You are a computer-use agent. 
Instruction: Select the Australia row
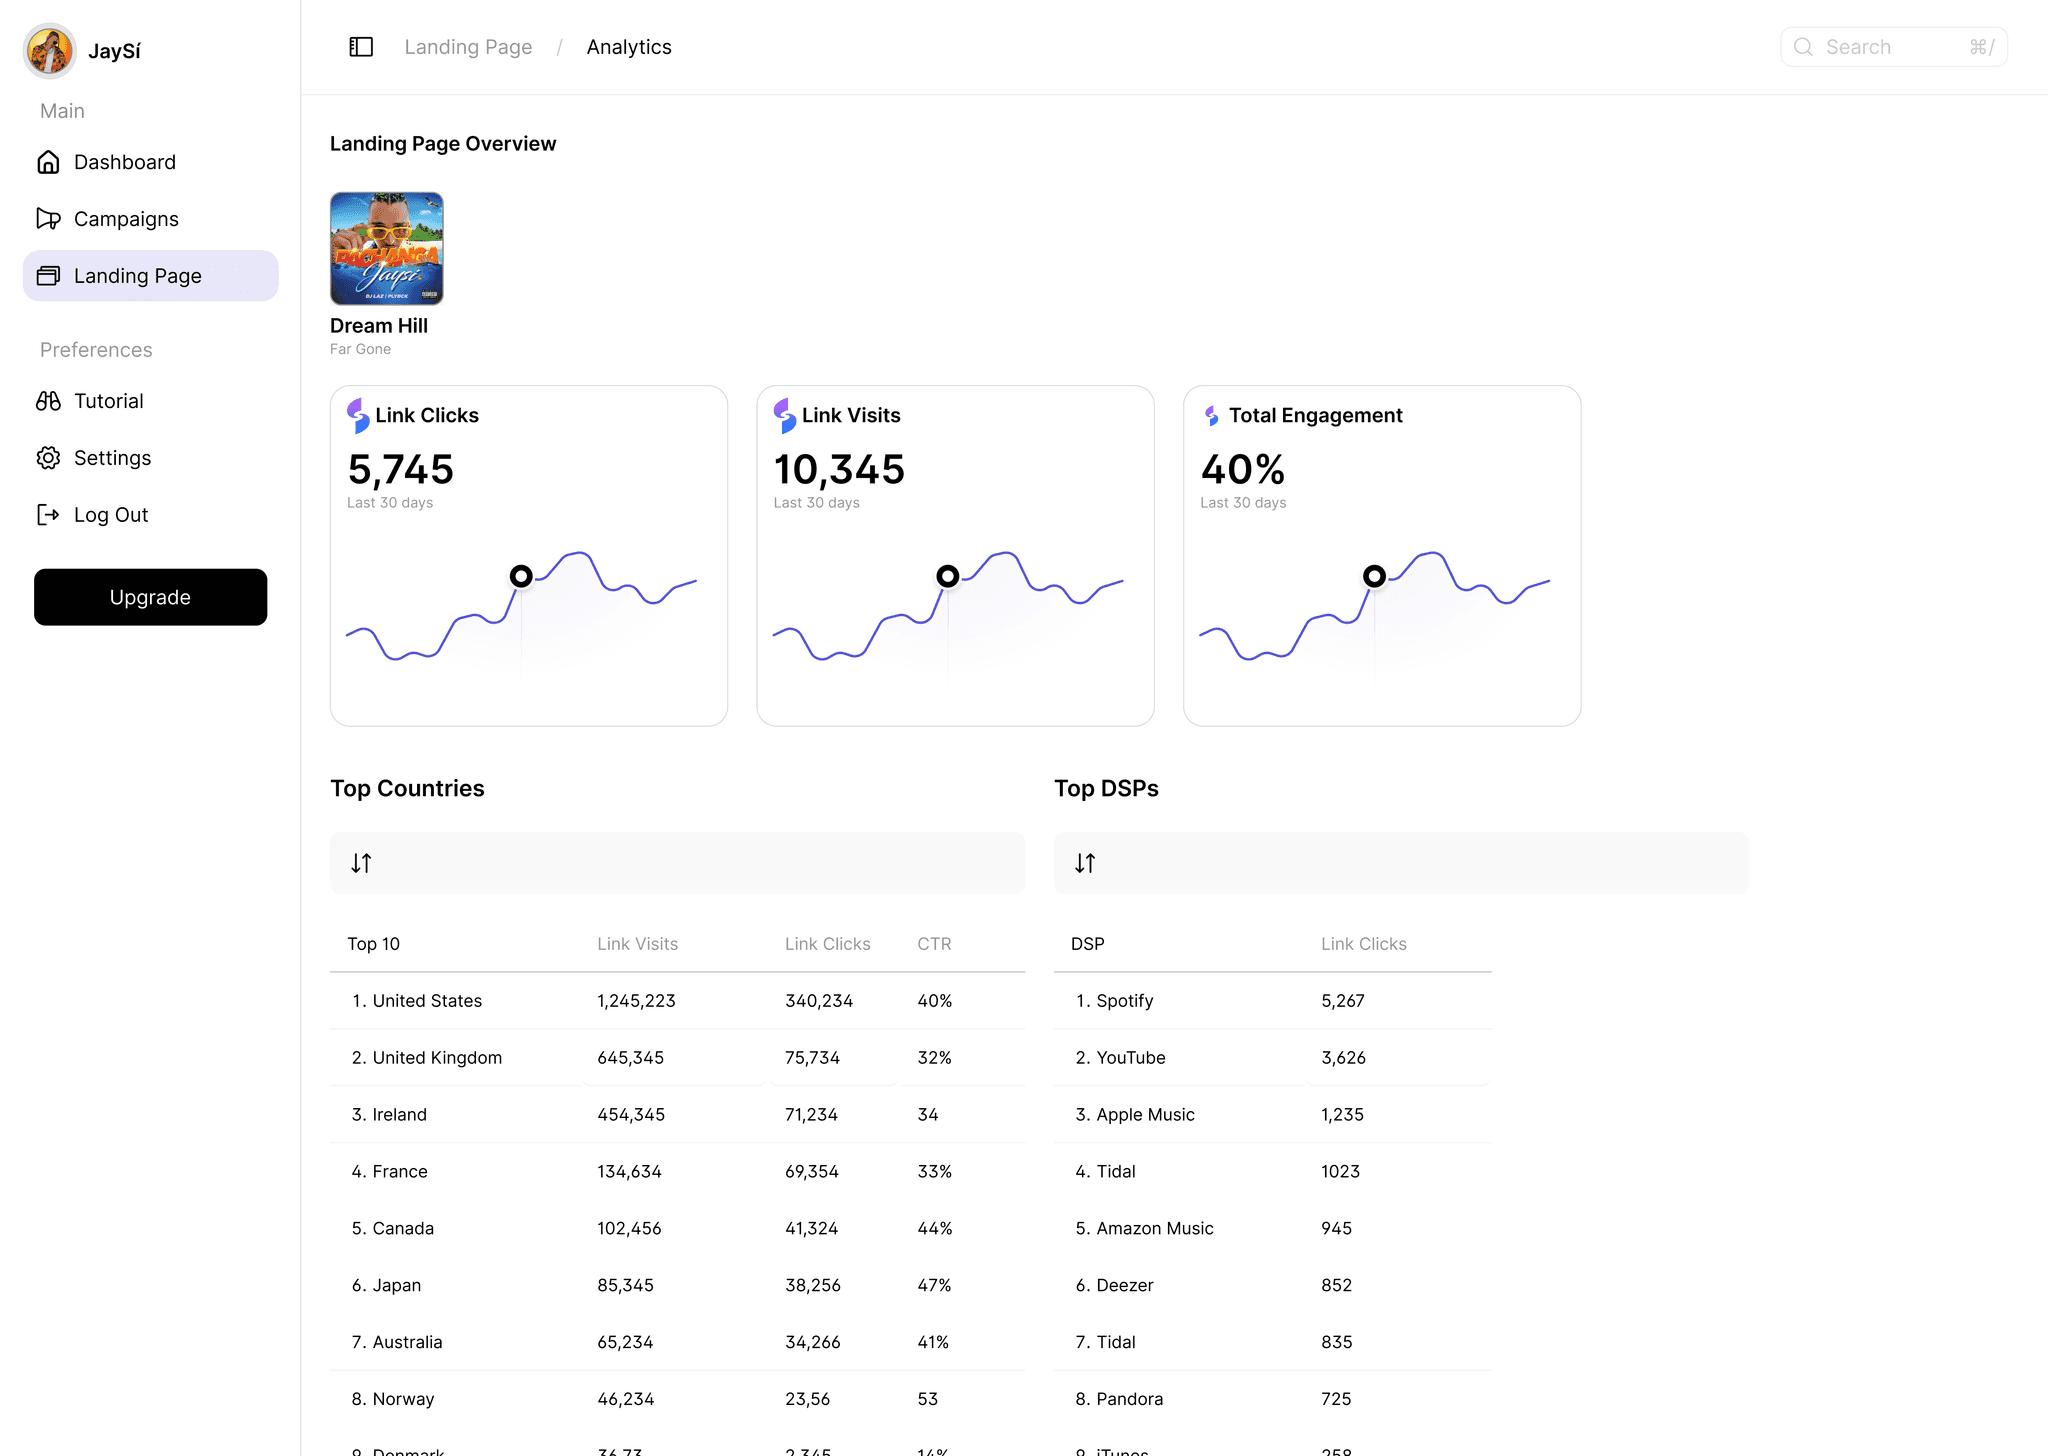pos(678,1343)
